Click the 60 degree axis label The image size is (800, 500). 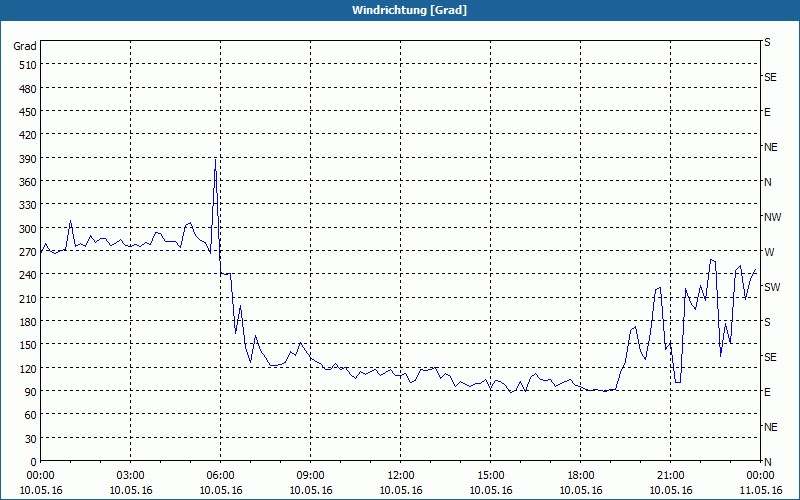point(31,416)
